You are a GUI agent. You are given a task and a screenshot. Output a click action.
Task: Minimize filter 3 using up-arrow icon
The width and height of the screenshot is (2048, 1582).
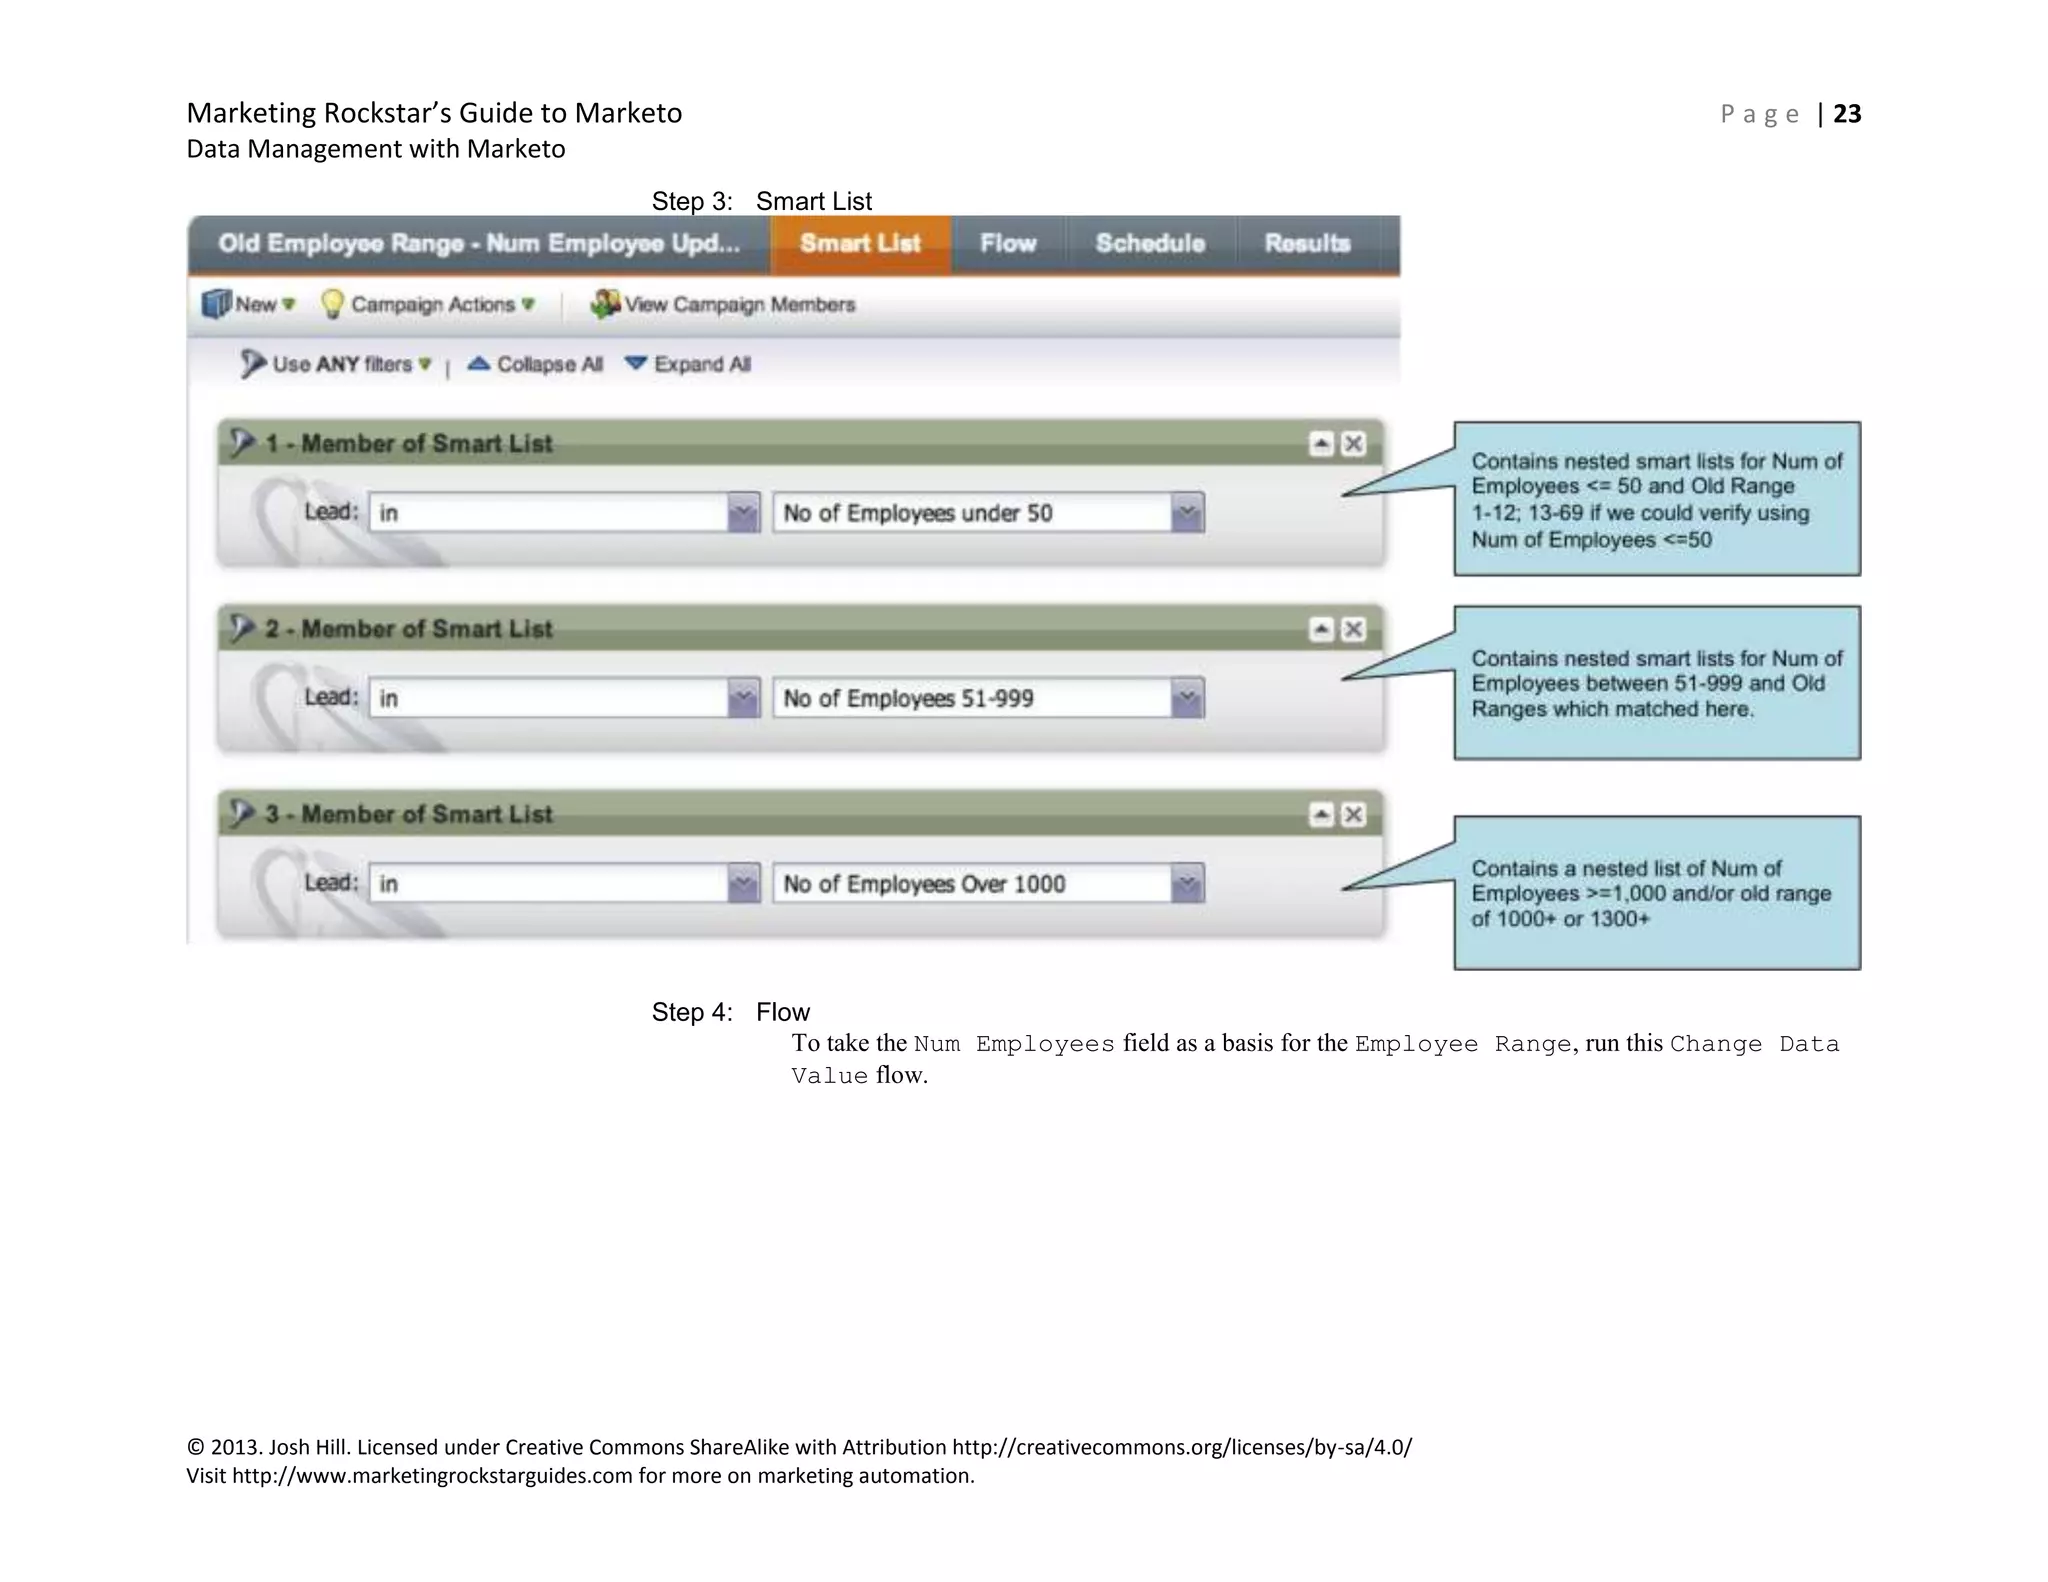click(1321, 814)
